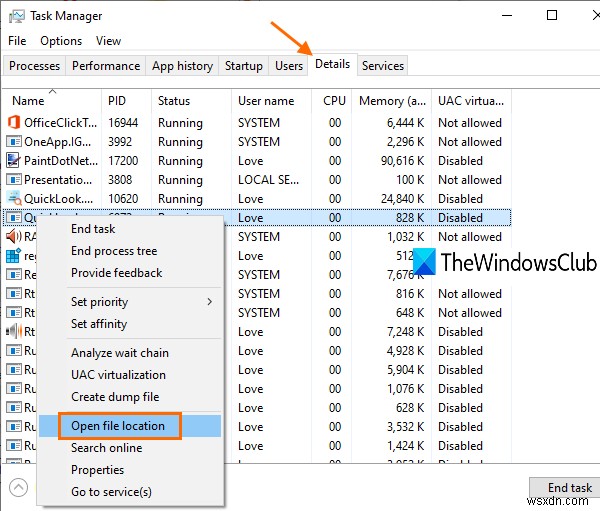Choose Create dump file
Viewport: 600px width, 511px height.
pos(130,397)
